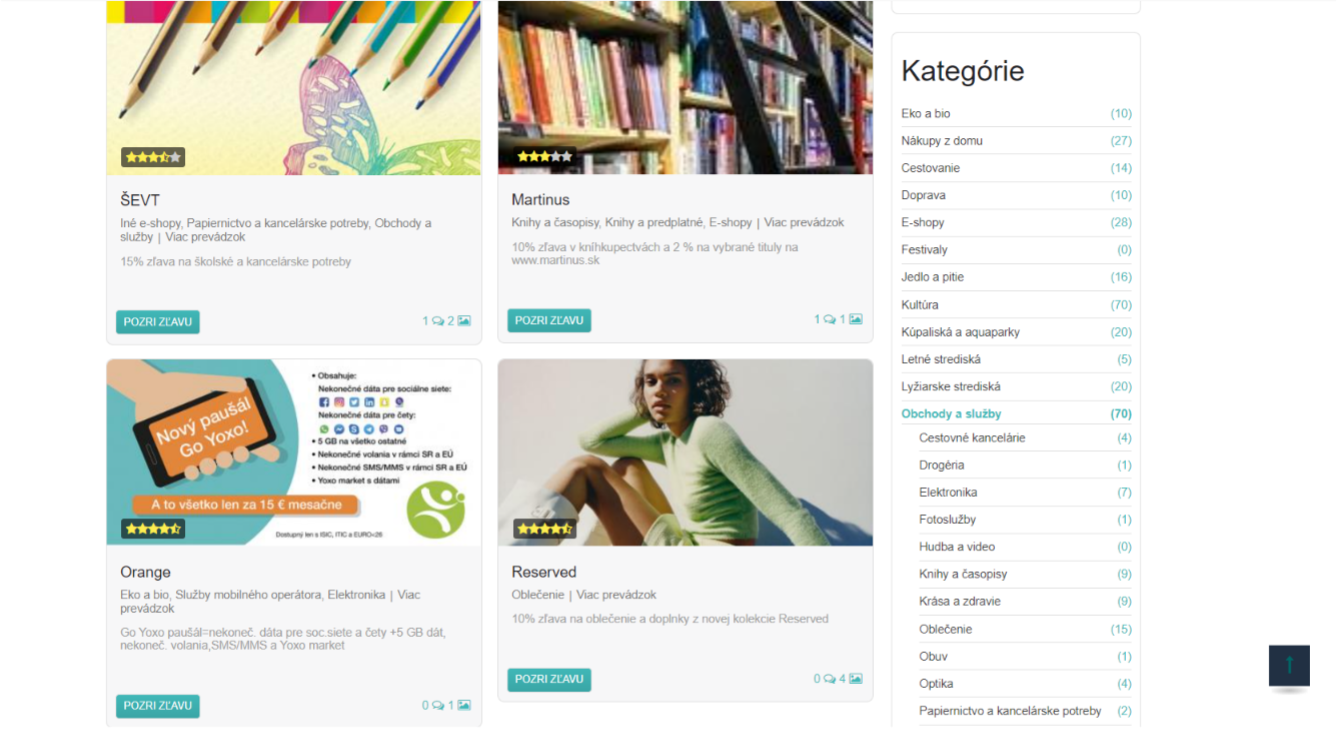Click POZRI ZĽAVU button for Martinus
This screenshot has width=1341, height=730.
[549, 320]
